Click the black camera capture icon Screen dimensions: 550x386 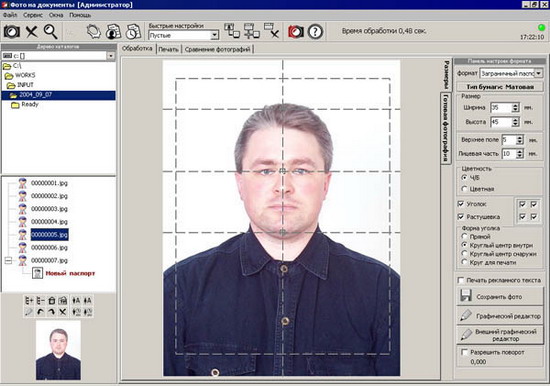tap(12, 32)
